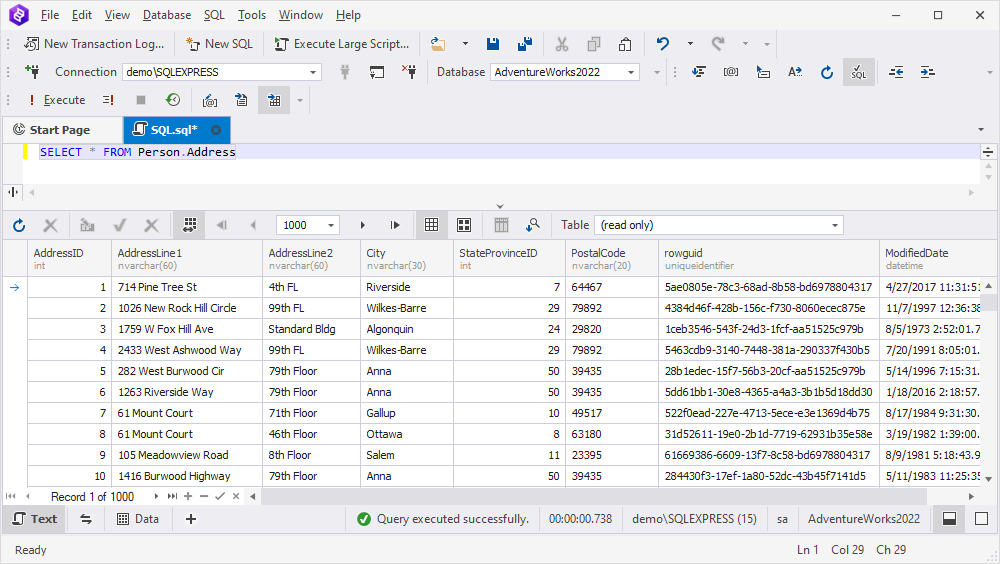
Task: Click the Copy icon
Action: [594, 44]
